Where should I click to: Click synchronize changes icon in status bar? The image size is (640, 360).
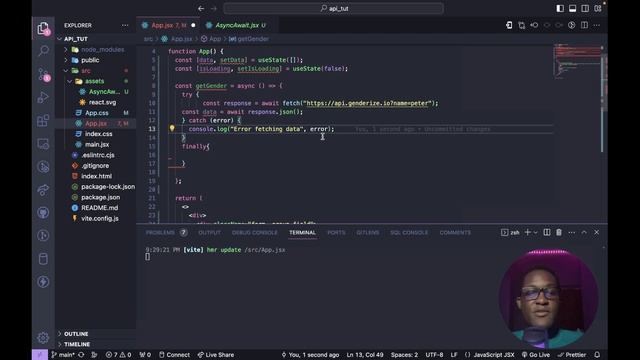coord(81,355)
